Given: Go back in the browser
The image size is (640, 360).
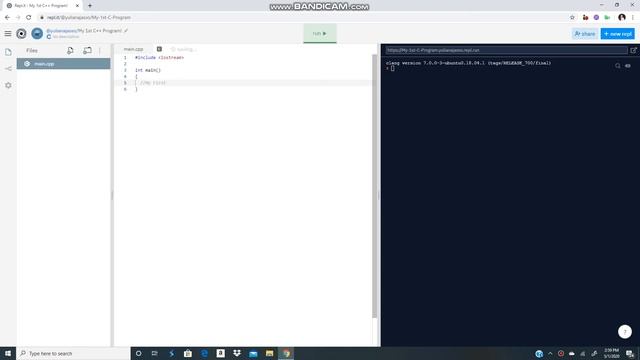Looking at the screenshot, I should coord(7,18).
